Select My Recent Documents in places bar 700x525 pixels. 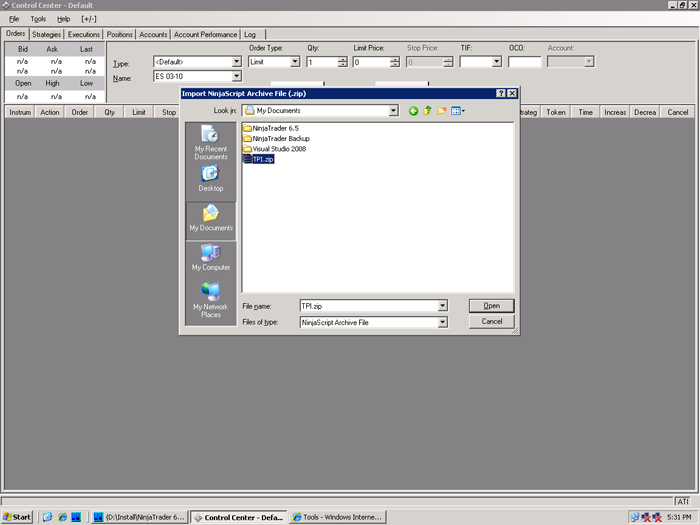[x=210, y=142]
